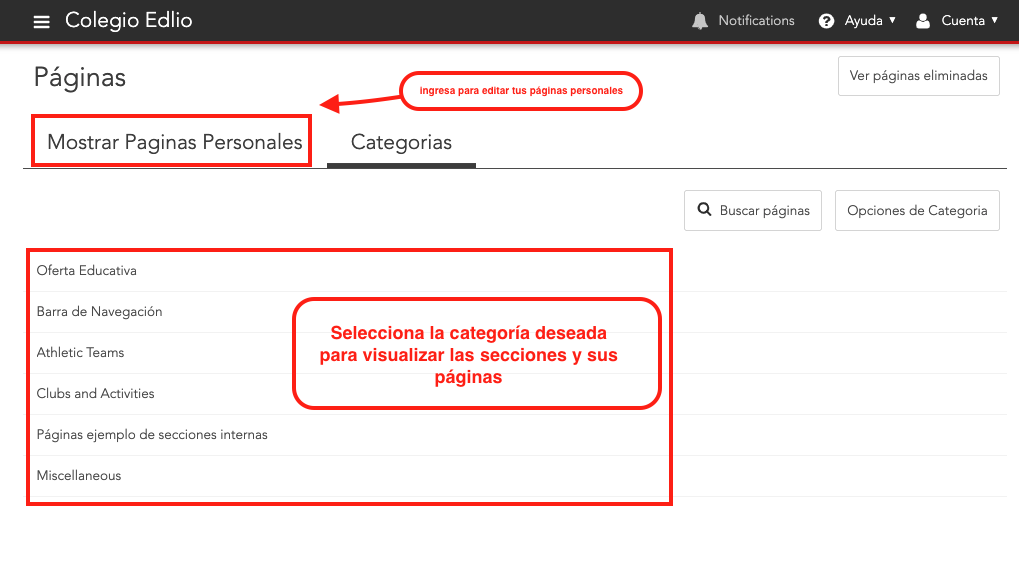Click the Ayuda question mark icon
Image resolution: width=1019 pixels, height=565 pixels.
pyautogui.click(x=826, y=21)
